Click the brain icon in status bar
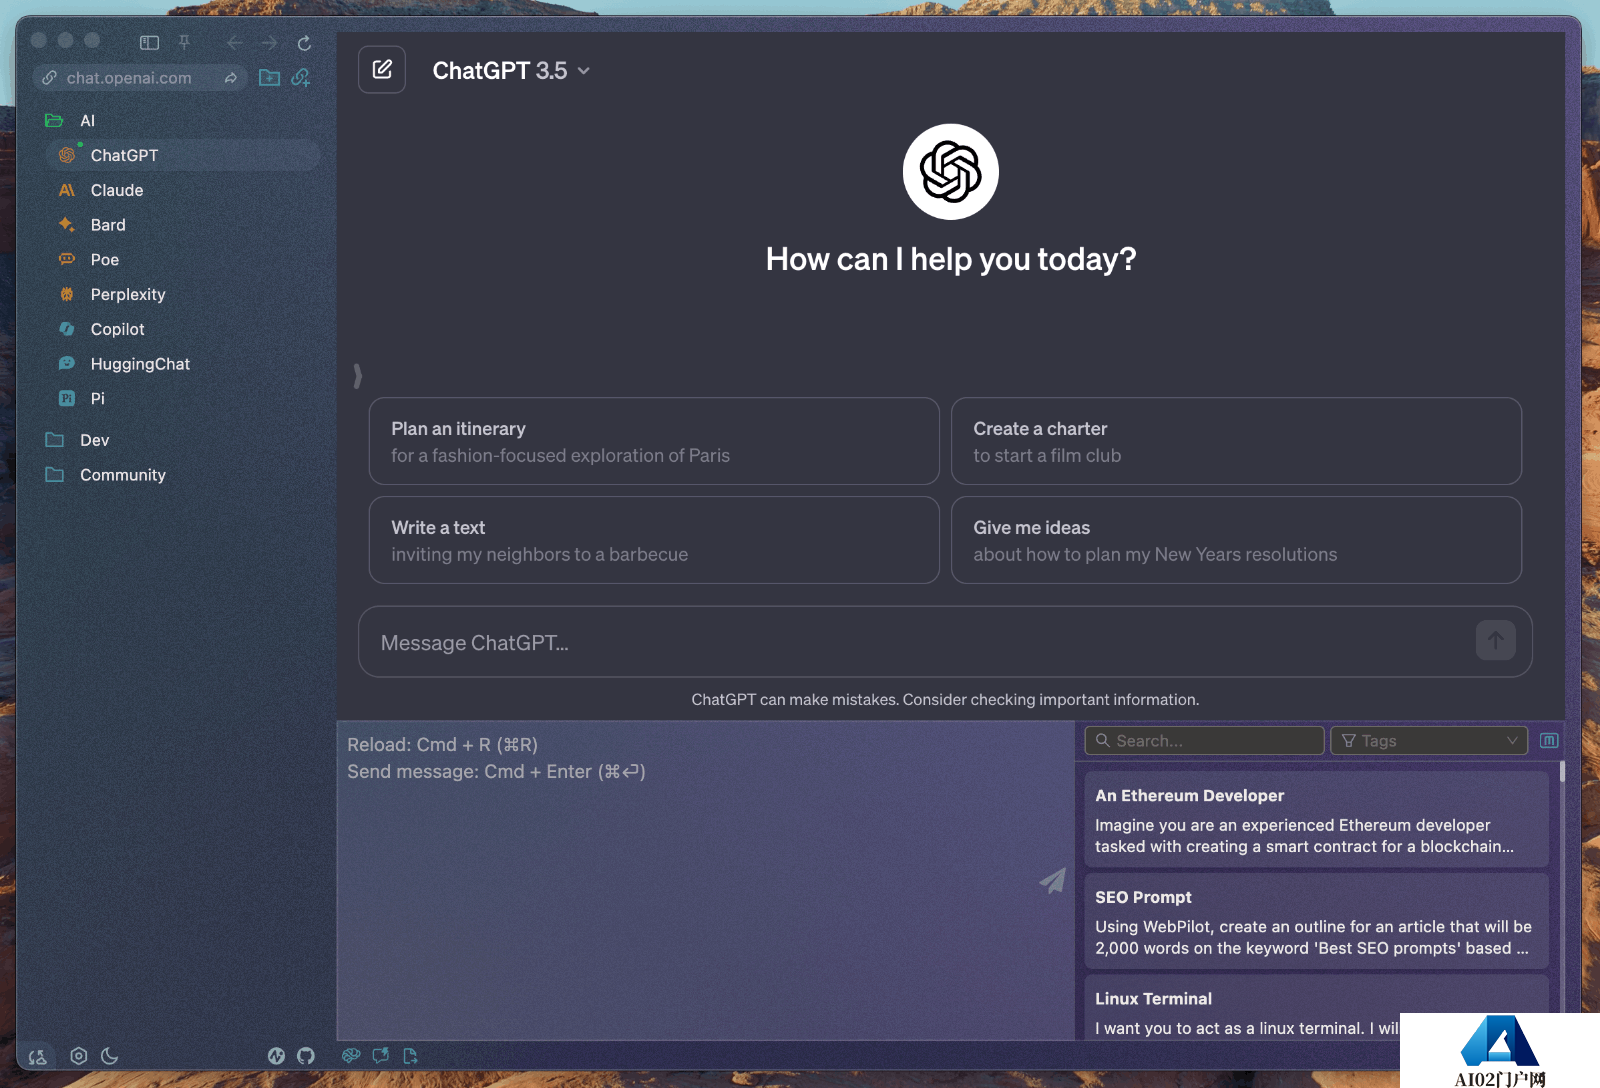 (x=351, y=1055)
